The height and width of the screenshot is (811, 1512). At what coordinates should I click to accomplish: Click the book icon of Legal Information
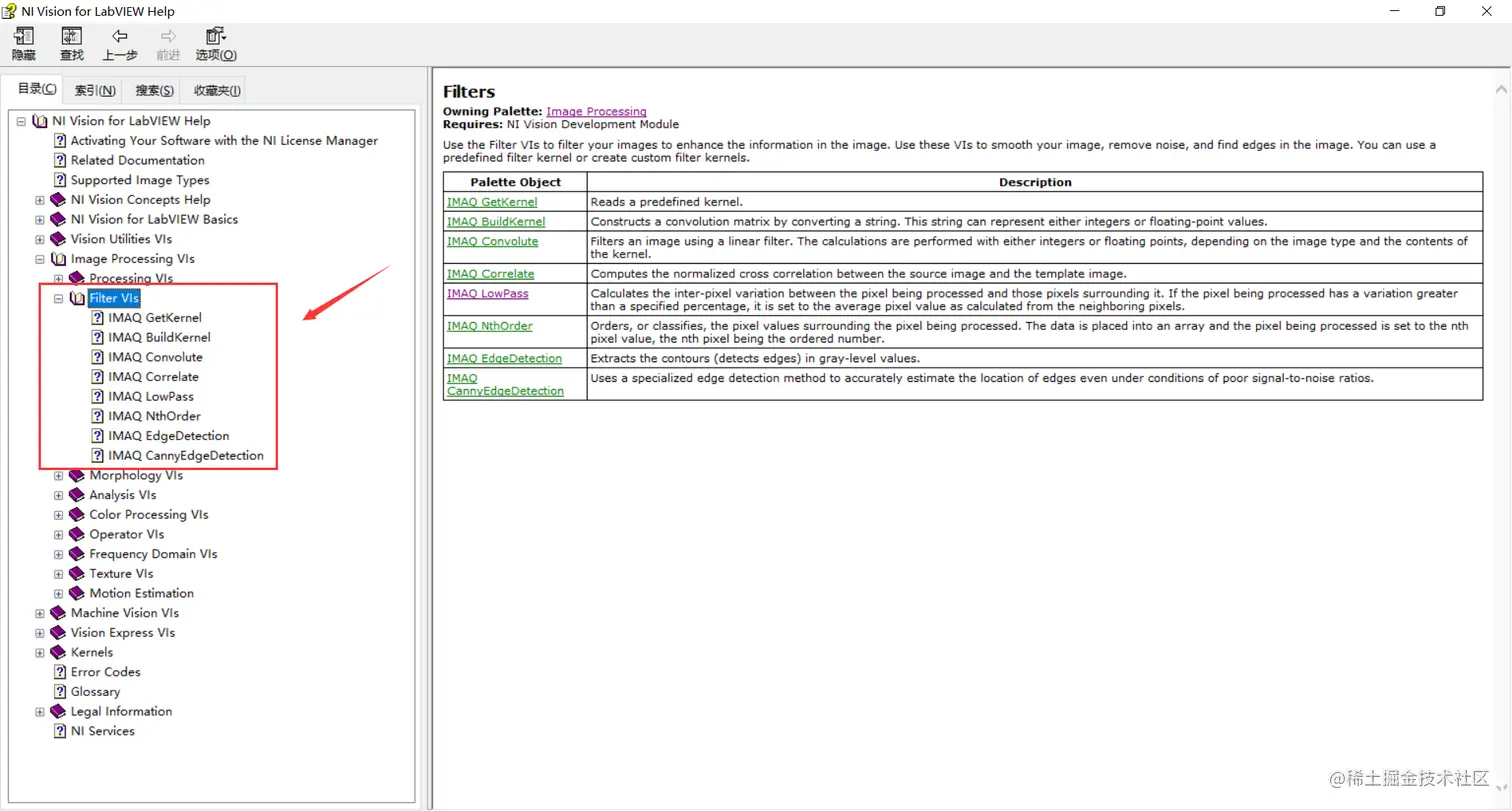(59, 711)
